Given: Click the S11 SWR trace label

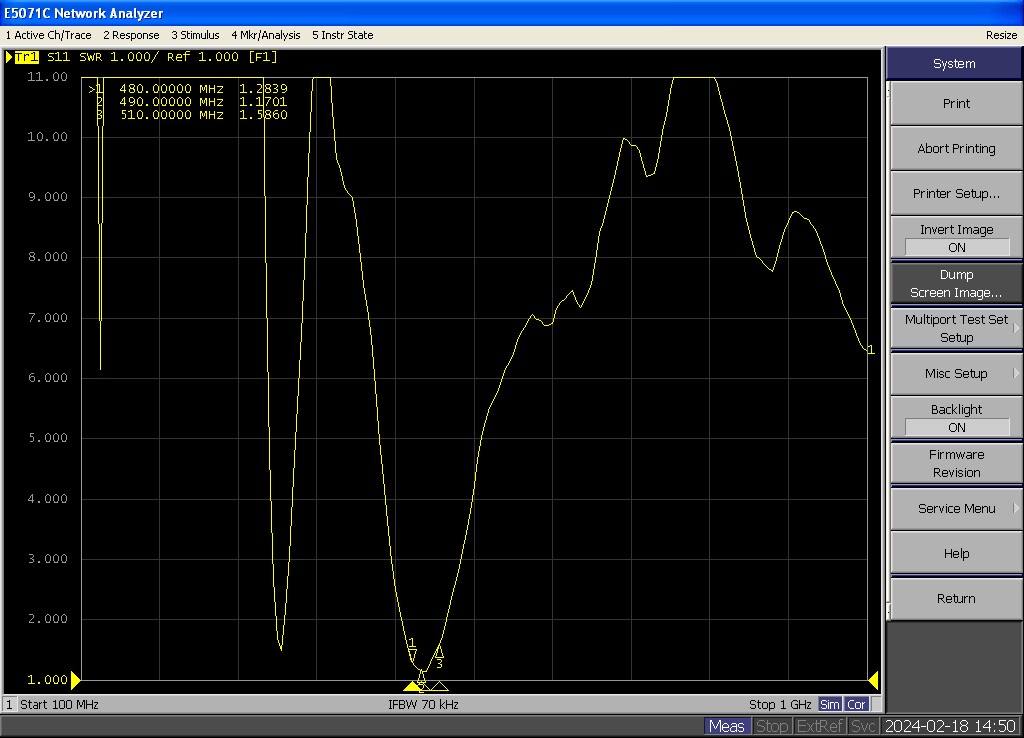Looking at the screenshot, I should 74,57.
